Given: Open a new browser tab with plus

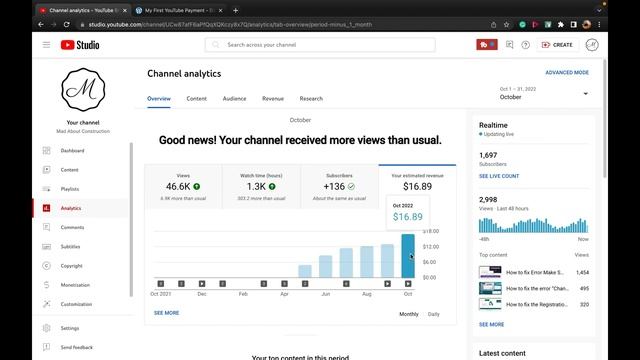Looking at the screenshot, I should (x=236, y=10).
